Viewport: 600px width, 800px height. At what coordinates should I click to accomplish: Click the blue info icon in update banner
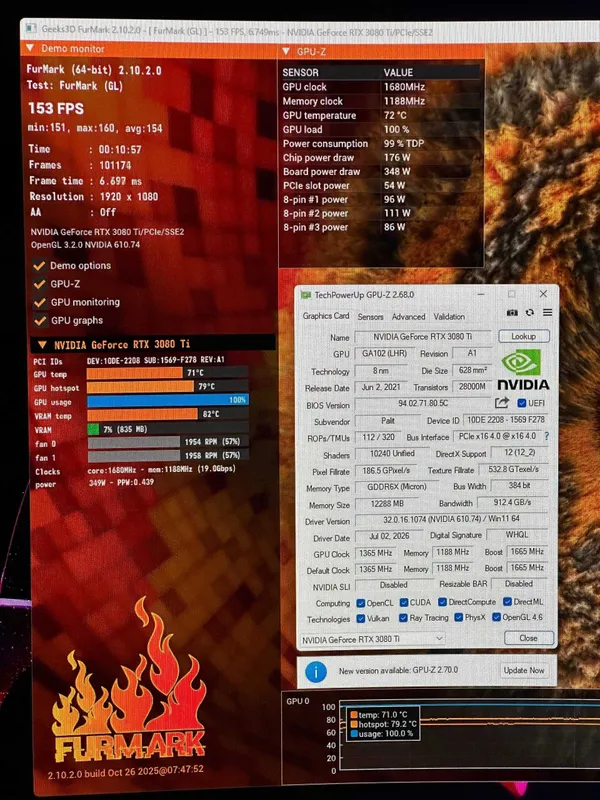316,671
